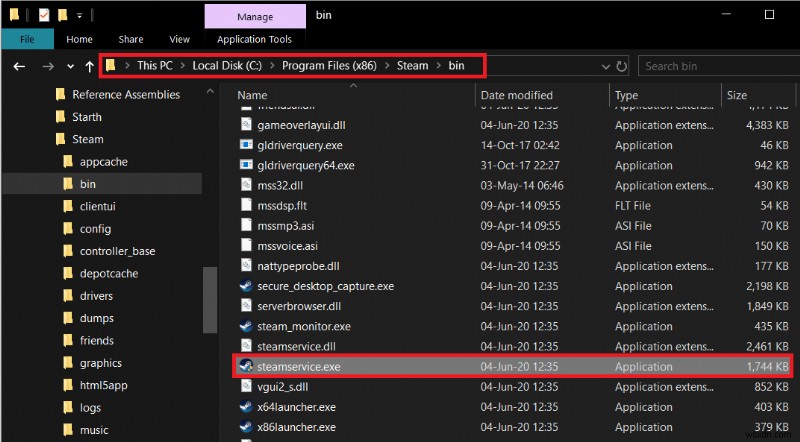Expand chevron after Local Disk (C:)

pyautogui.click(x=272, y=66)
